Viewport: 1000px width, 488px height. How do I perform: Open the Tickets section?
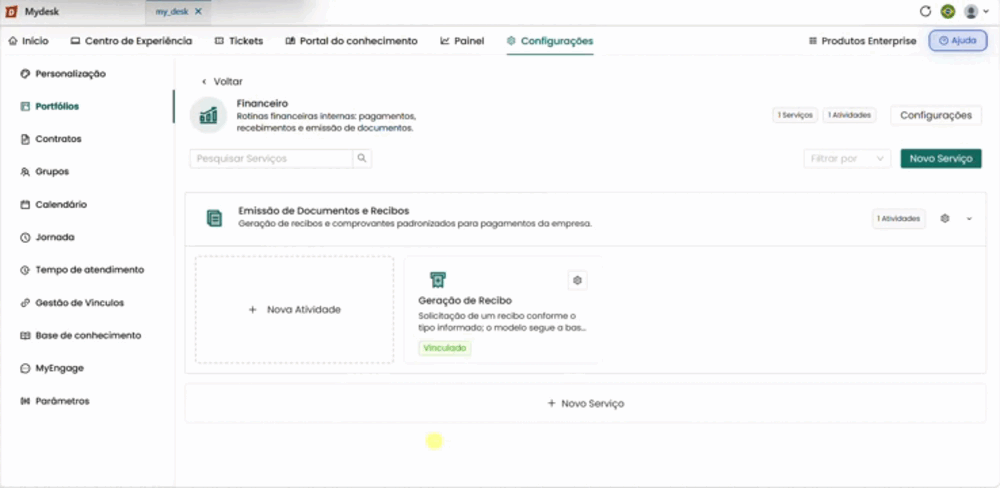[239, 41]
